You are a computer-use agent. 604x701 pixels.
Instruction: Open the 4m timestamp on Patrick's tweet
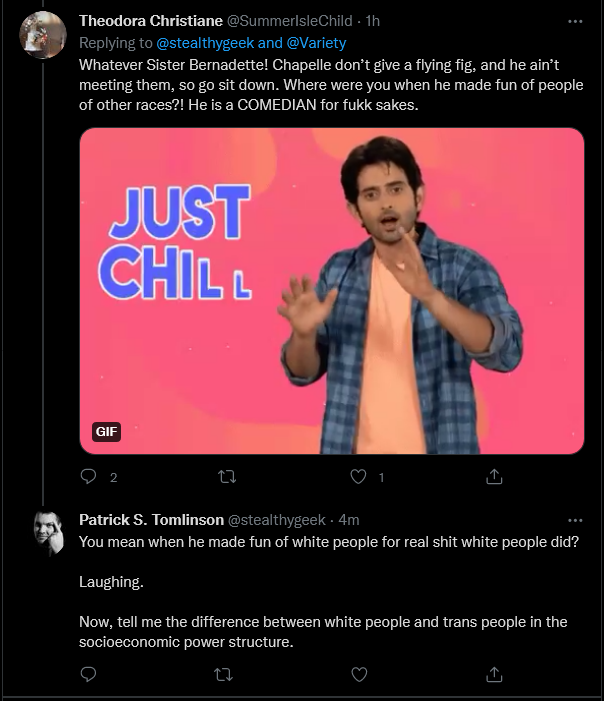pos(349,520)
